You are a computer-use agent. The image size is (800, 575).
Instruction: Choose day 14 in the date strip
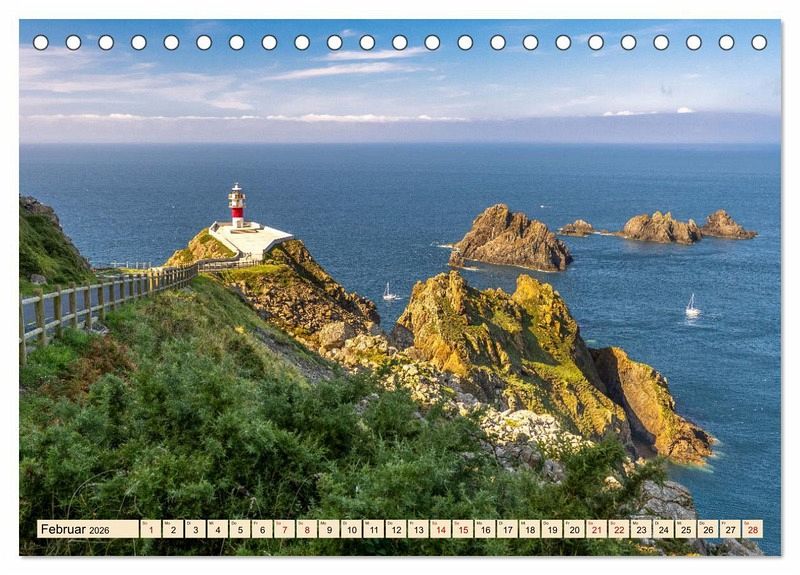(x=440, y=529)
